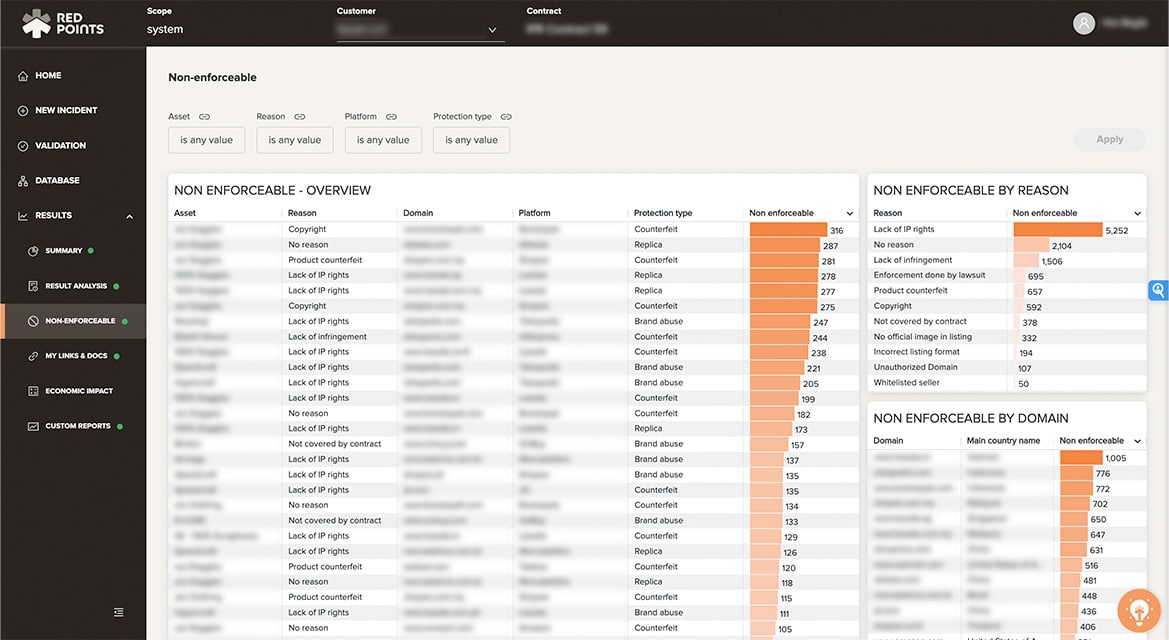This screenshot has height=640, width=1169.
Task: Select the Validation checkmark icon
Action: [x=21, y=145]
